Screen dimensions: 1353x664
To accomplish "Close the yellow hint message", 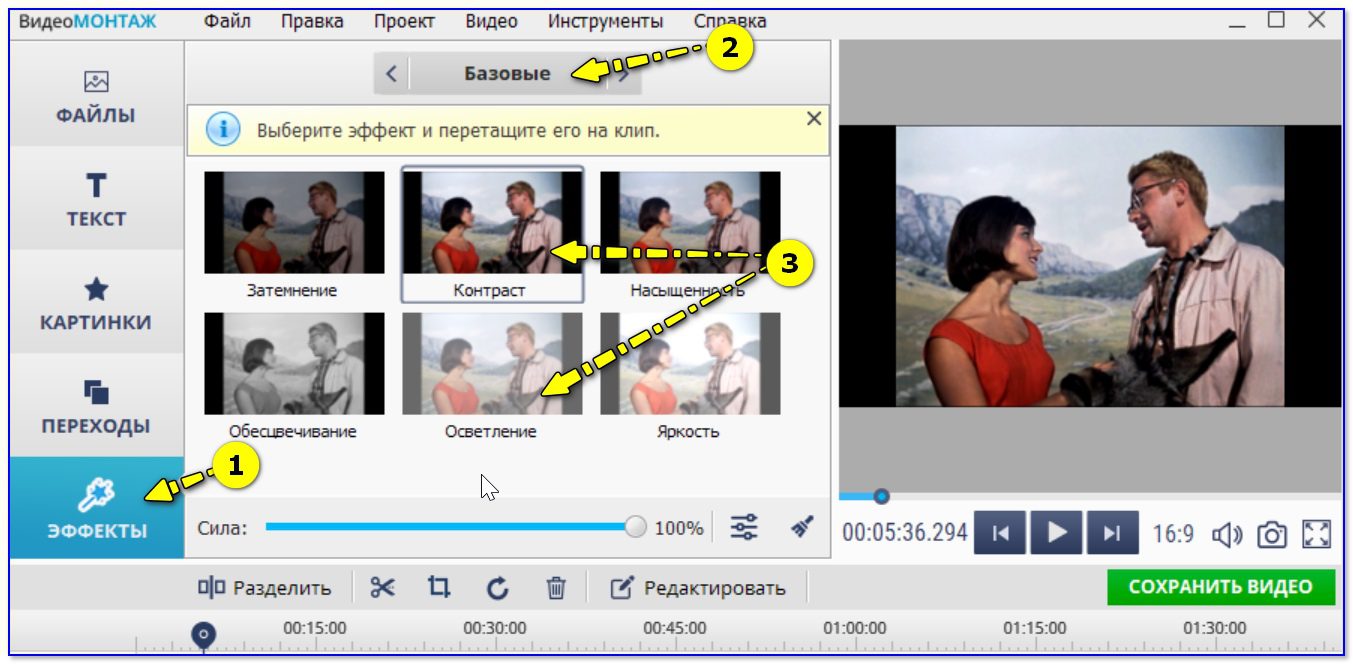I will (x=814, y=118).
